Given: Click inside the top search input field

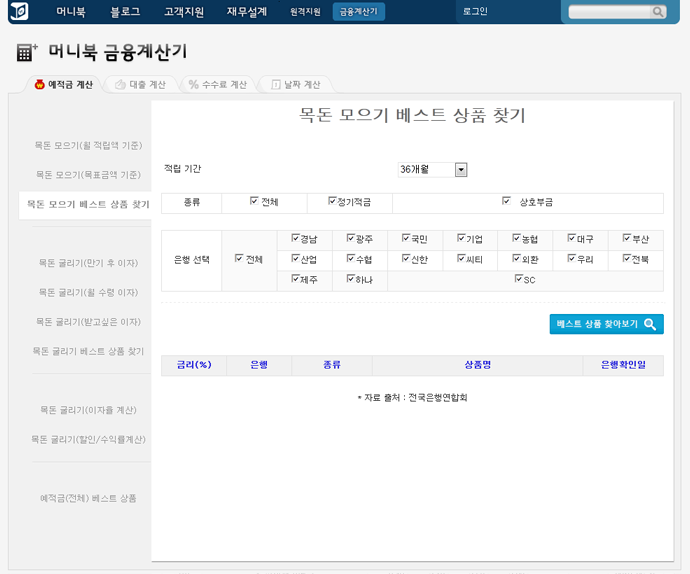Looking at the screenshot, I should [608, 12].
